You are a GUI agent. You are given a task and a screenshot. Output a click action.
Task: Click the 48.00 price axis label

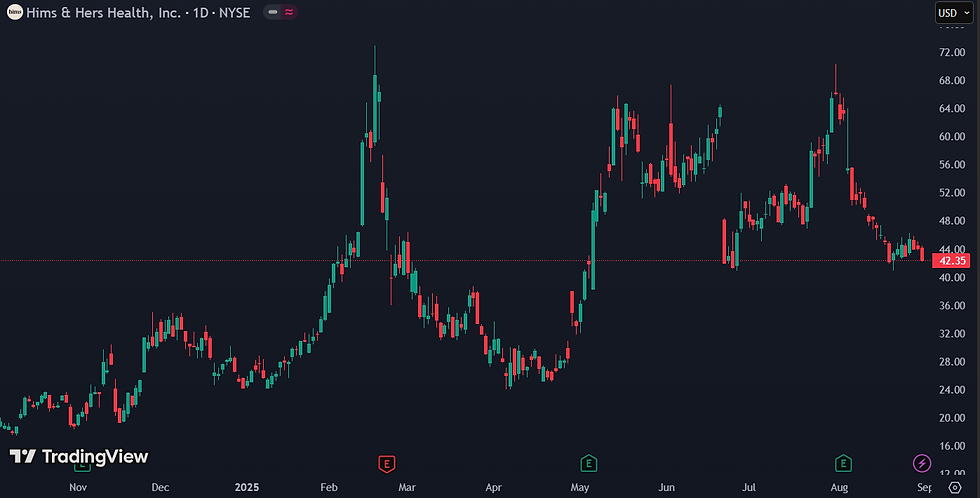coord(952,221)
